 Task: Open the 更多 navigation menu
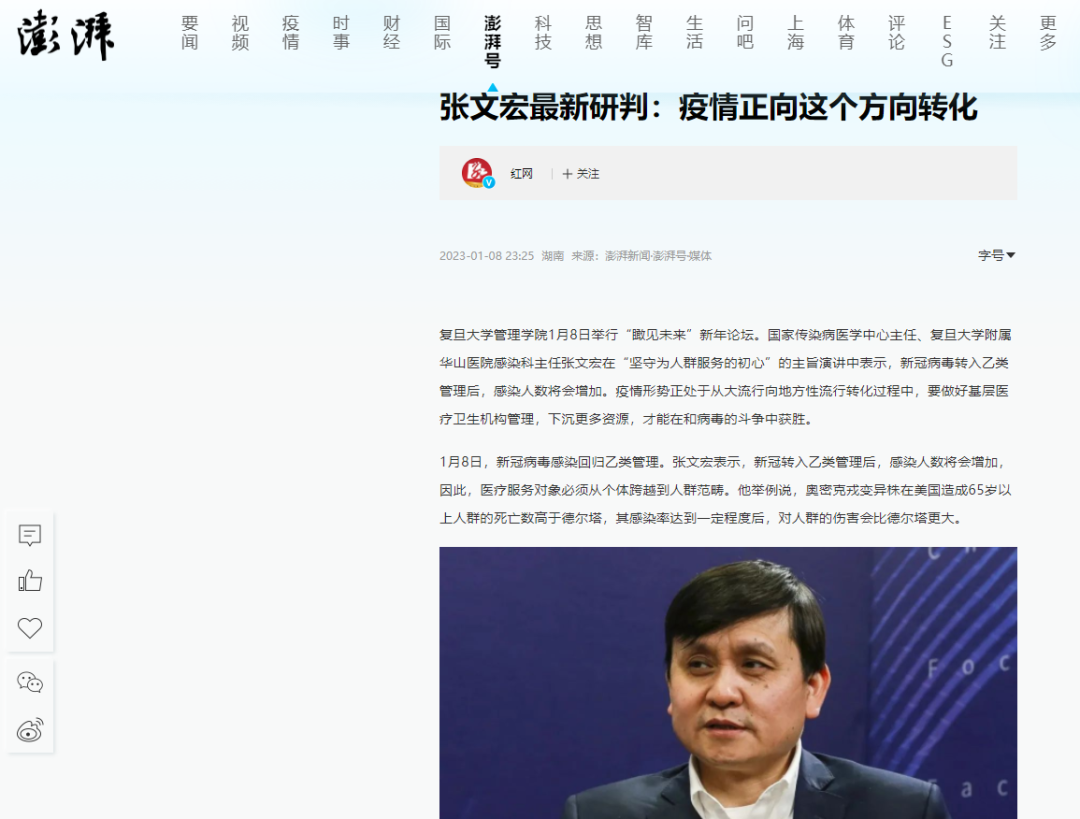tap(1048, 33)
